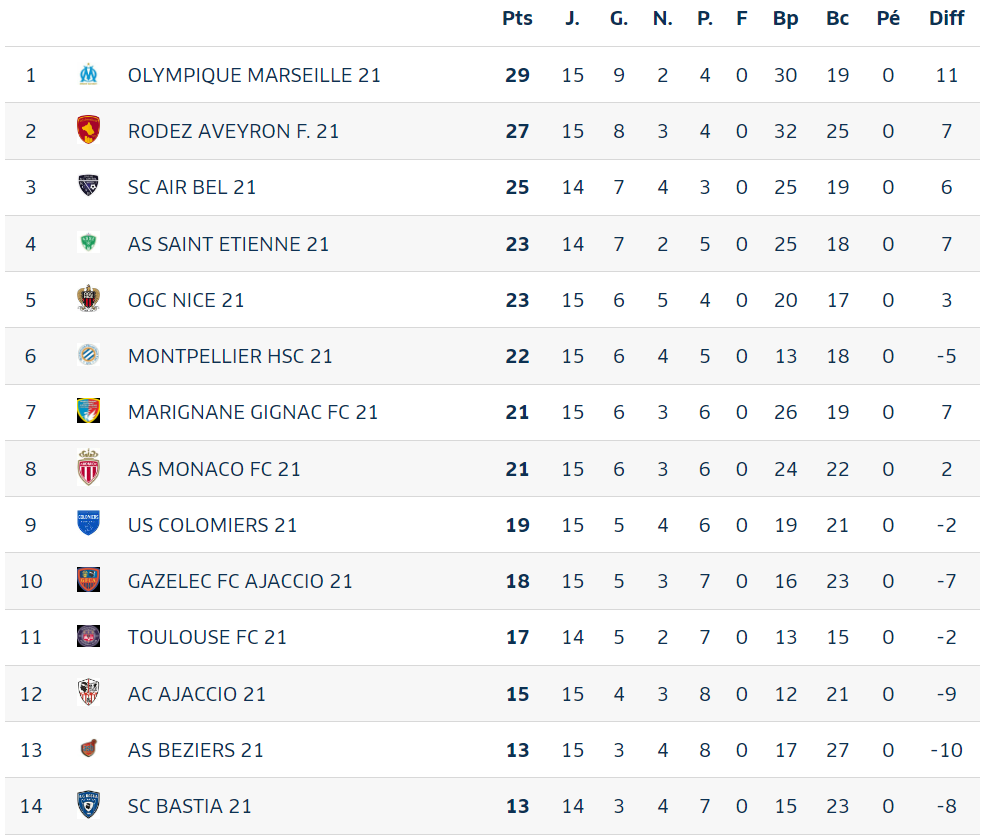The height and width of the screenshot is (835, 987).
Task: Click the Diff column header
Action: point(946,18)
